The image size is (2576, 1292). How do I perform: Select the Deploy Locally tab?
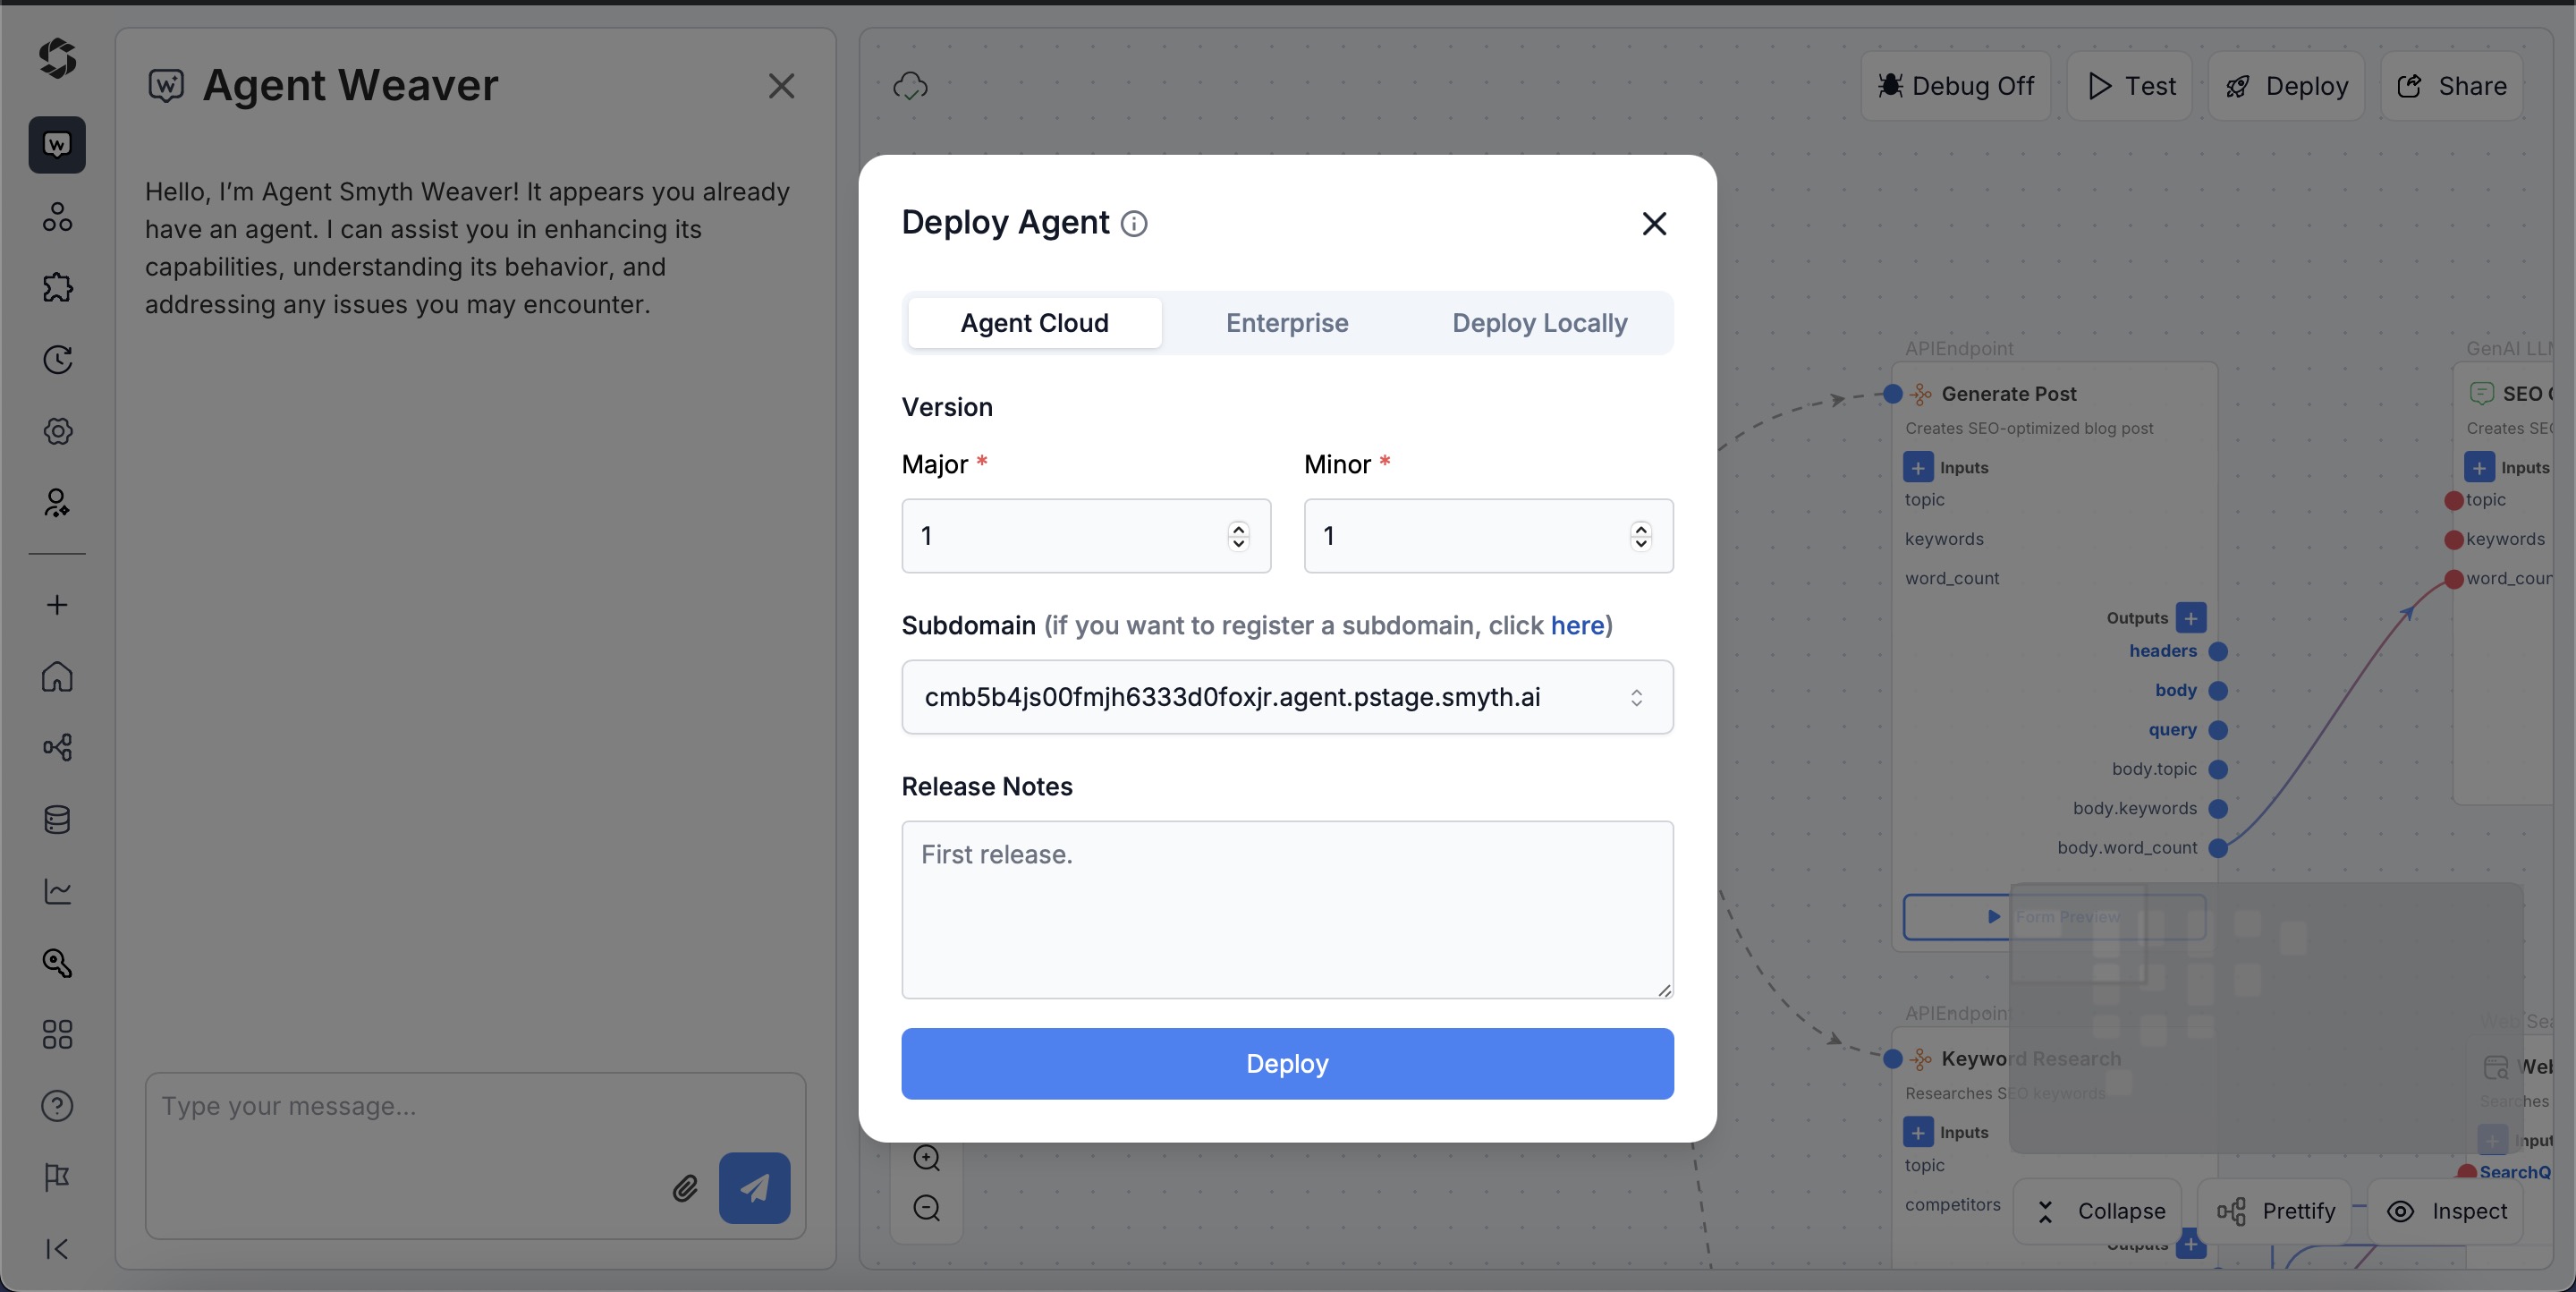(x=1539, y=322)
